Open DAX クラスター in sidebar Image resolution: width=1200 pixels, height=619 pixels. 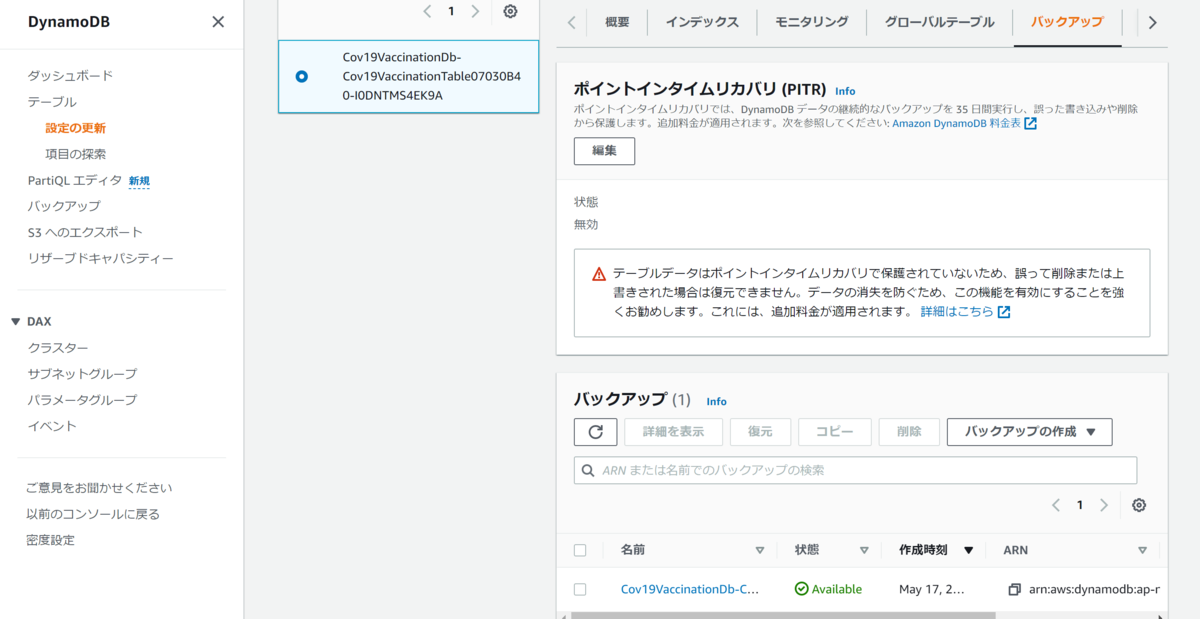(58, 348)
